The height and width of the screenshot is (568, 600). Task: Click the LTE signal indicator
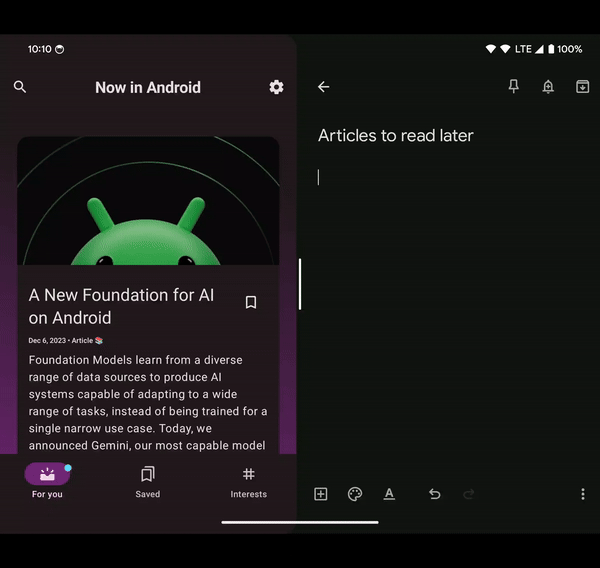(529, 49)
